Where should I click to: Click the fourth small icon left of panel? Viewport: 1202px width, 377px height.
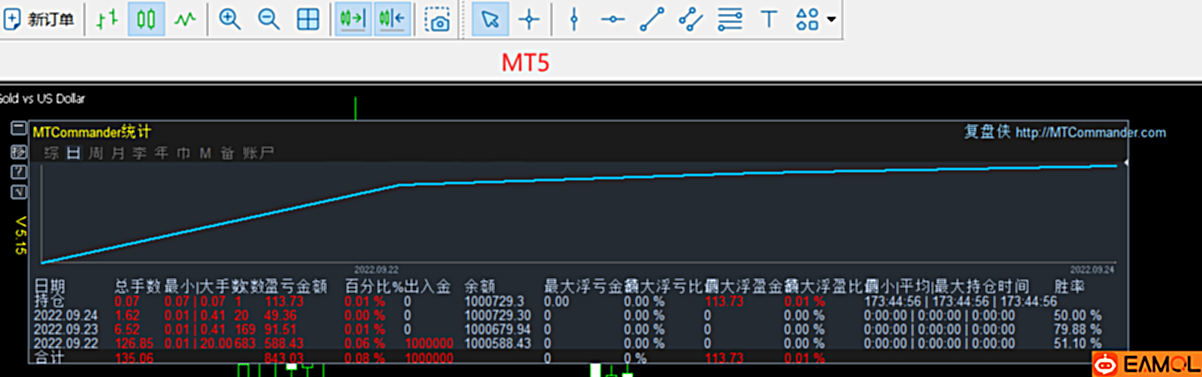pos(18,192)
